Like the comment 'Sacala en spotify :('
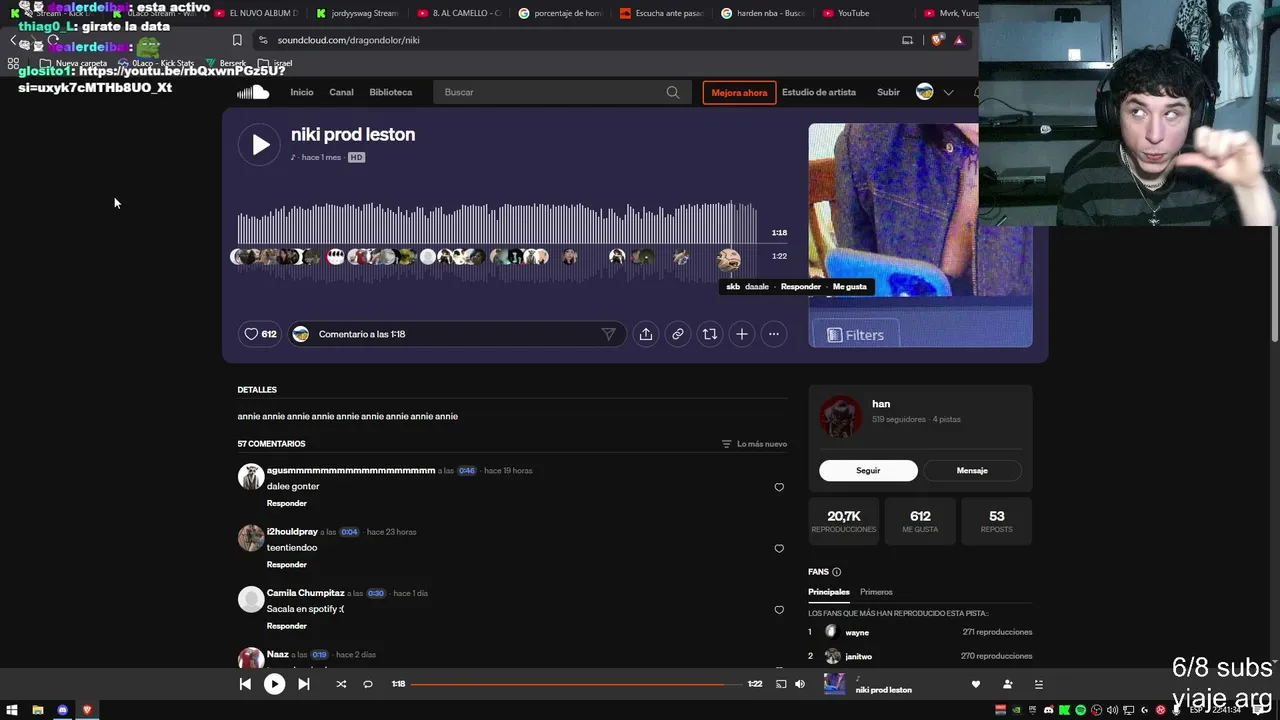This screenshot has width=1280, height=720. [x=779, y=610]
